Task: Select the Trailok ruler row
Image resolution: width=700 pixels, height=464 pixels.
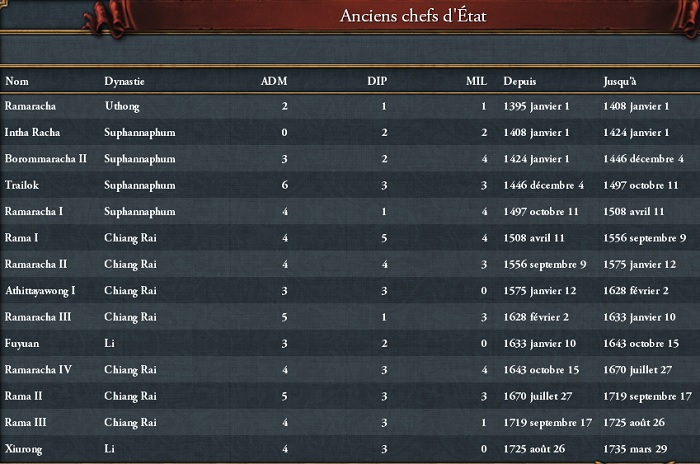Action: coord(350,185)
